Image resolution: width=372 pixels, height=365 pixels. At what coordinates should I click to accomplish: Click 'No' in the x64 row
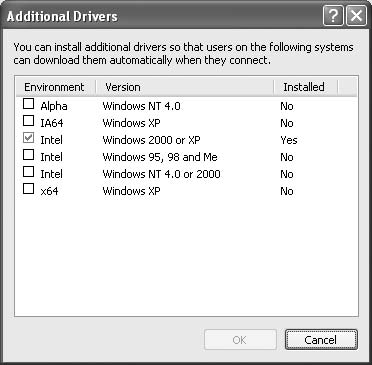point(287,191)
